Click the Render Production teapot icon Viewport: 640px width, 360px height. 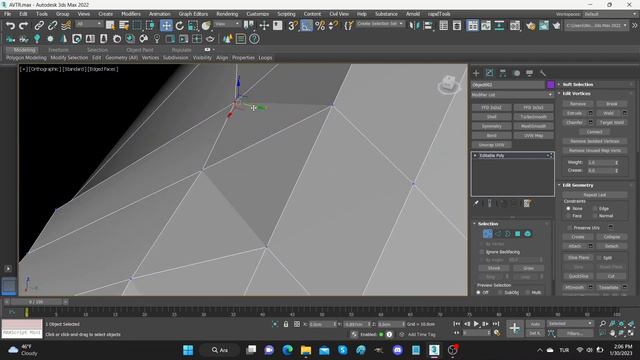tap(556, 26)
